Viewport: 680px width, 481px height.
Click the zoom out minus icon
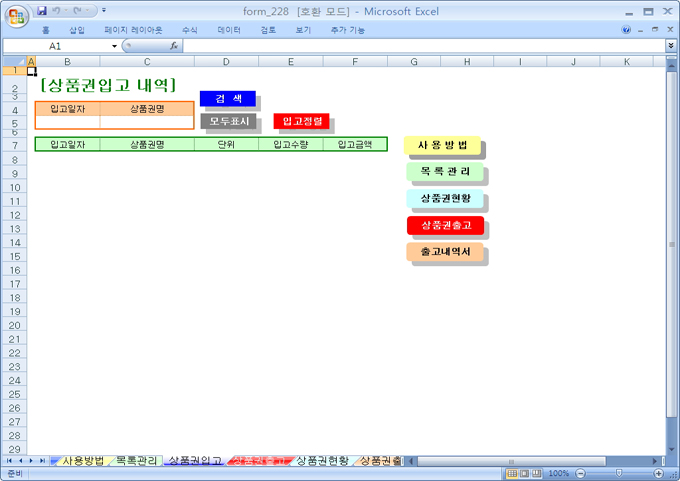coord(578,473)
